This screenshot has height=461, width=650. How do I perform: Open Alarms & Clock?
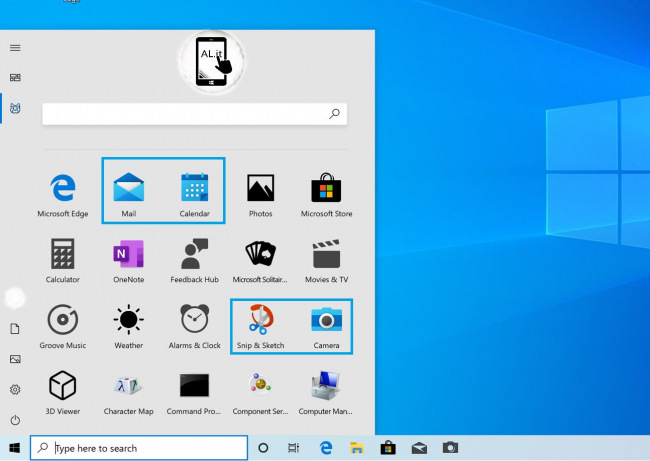[x=194, y=327]
